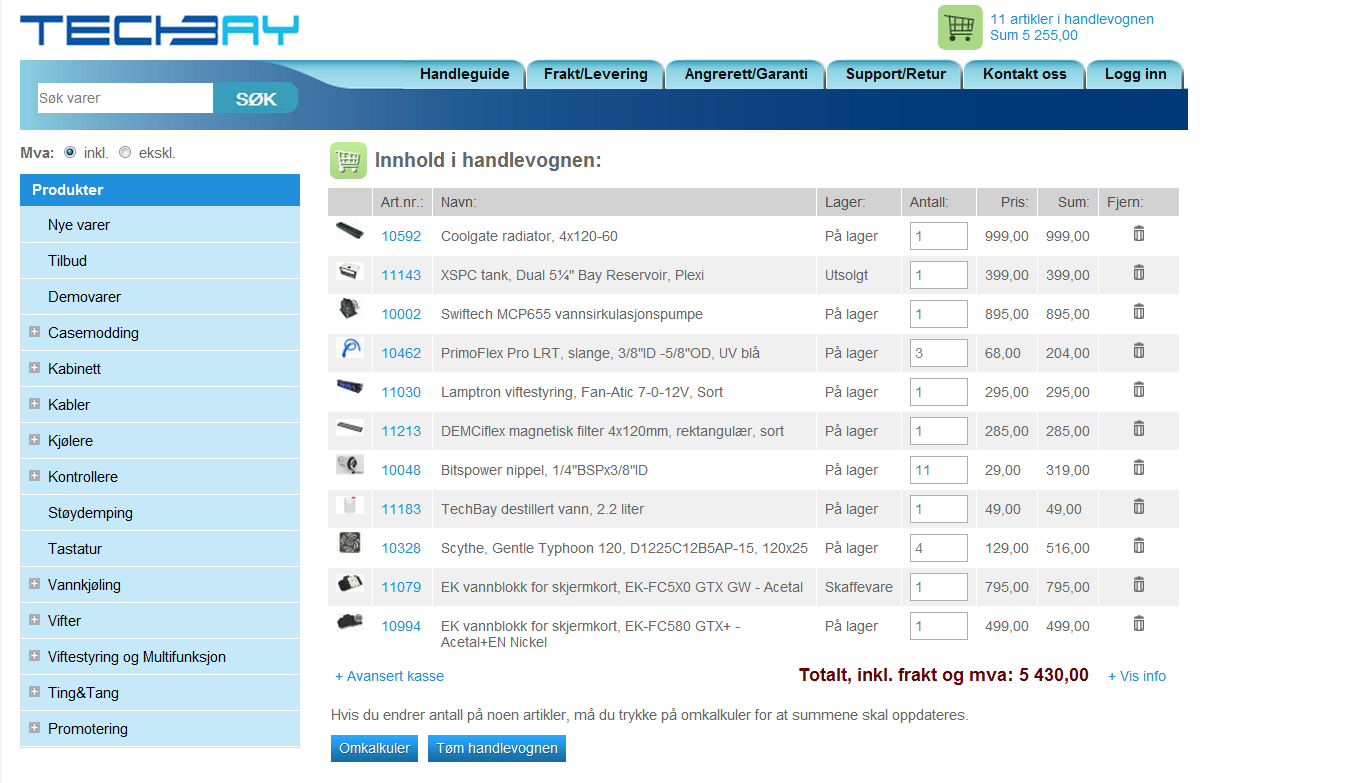The image size is (1366, 783).
Task: Click the Omkalkuler button
Action: pyautogui.click(x=374, y=748)
